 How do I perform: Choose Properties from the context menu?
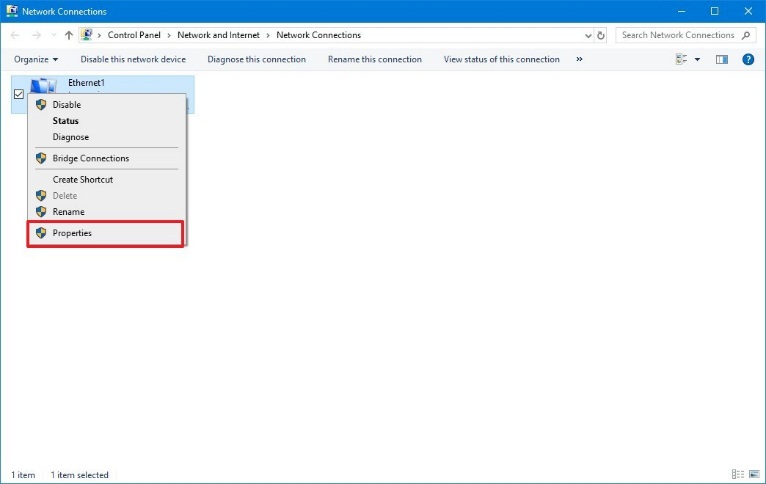[72, 233]
